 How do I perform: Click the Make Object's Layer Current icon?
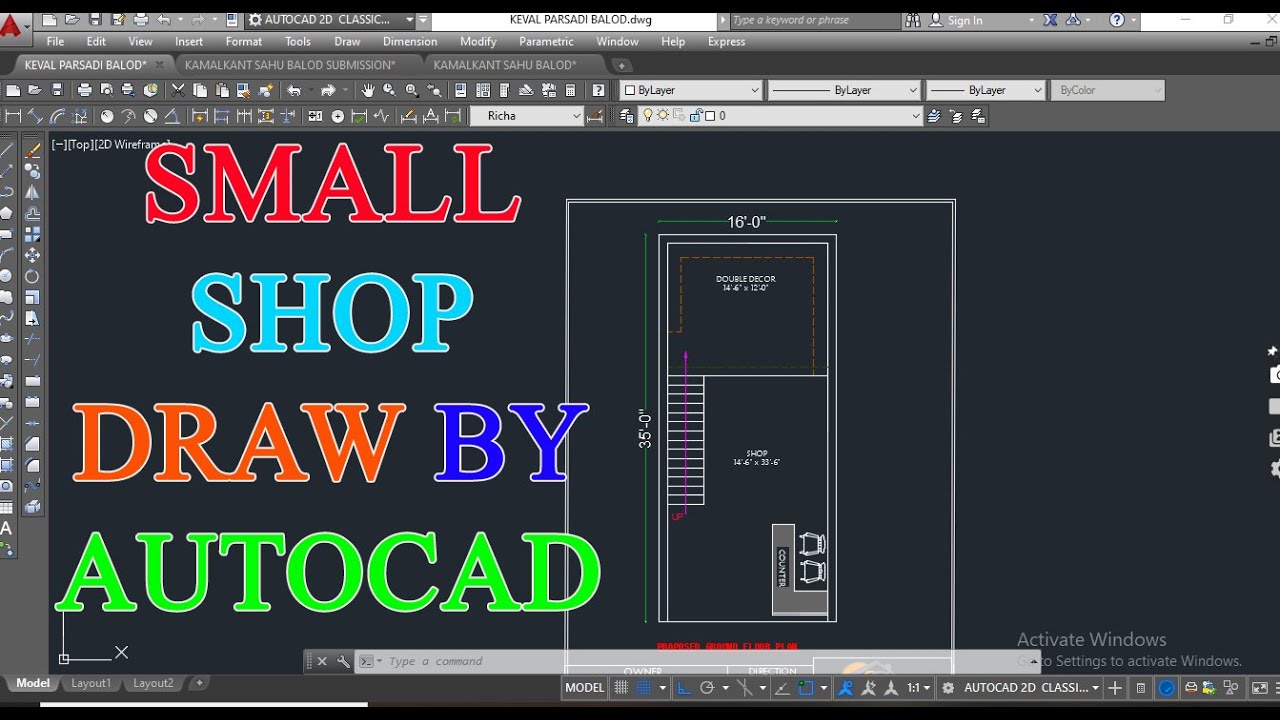click(x=935, y=116)
